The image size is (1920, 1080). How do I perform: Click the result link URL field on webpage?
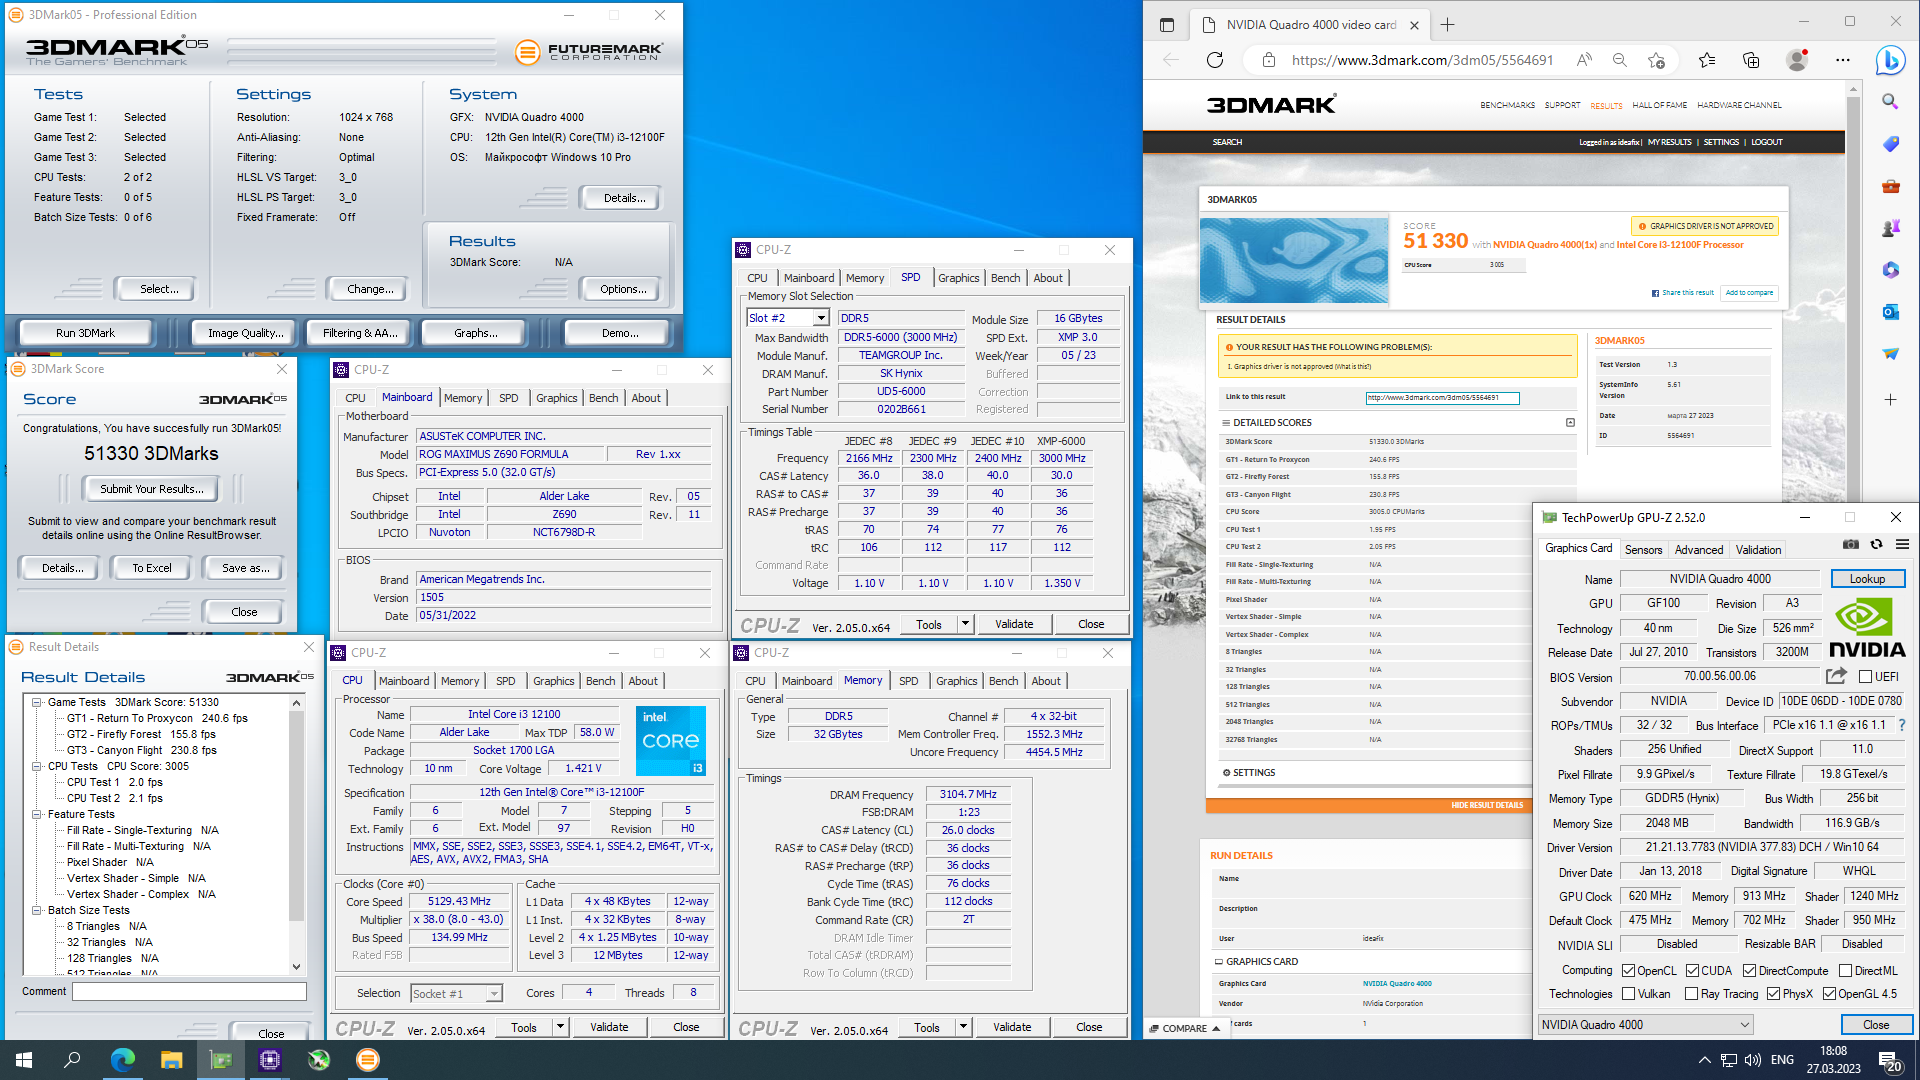[1442, 398]
